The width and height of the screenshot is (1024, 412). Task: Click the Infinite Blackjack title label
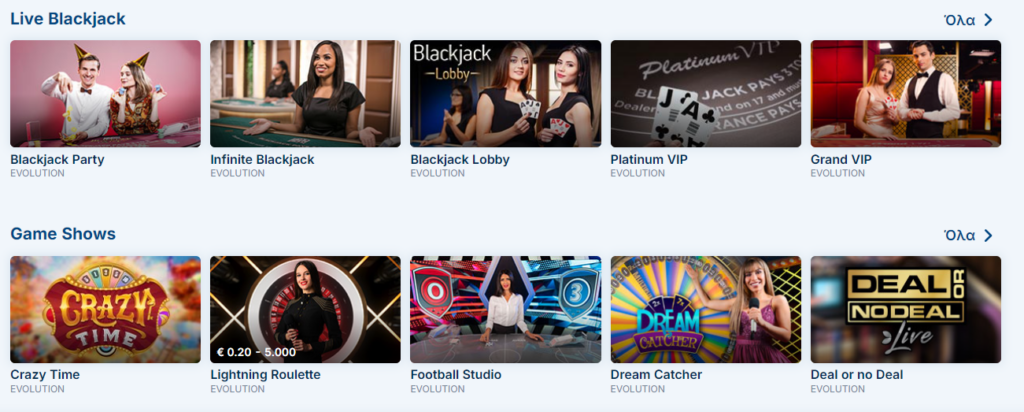[262, 159]
